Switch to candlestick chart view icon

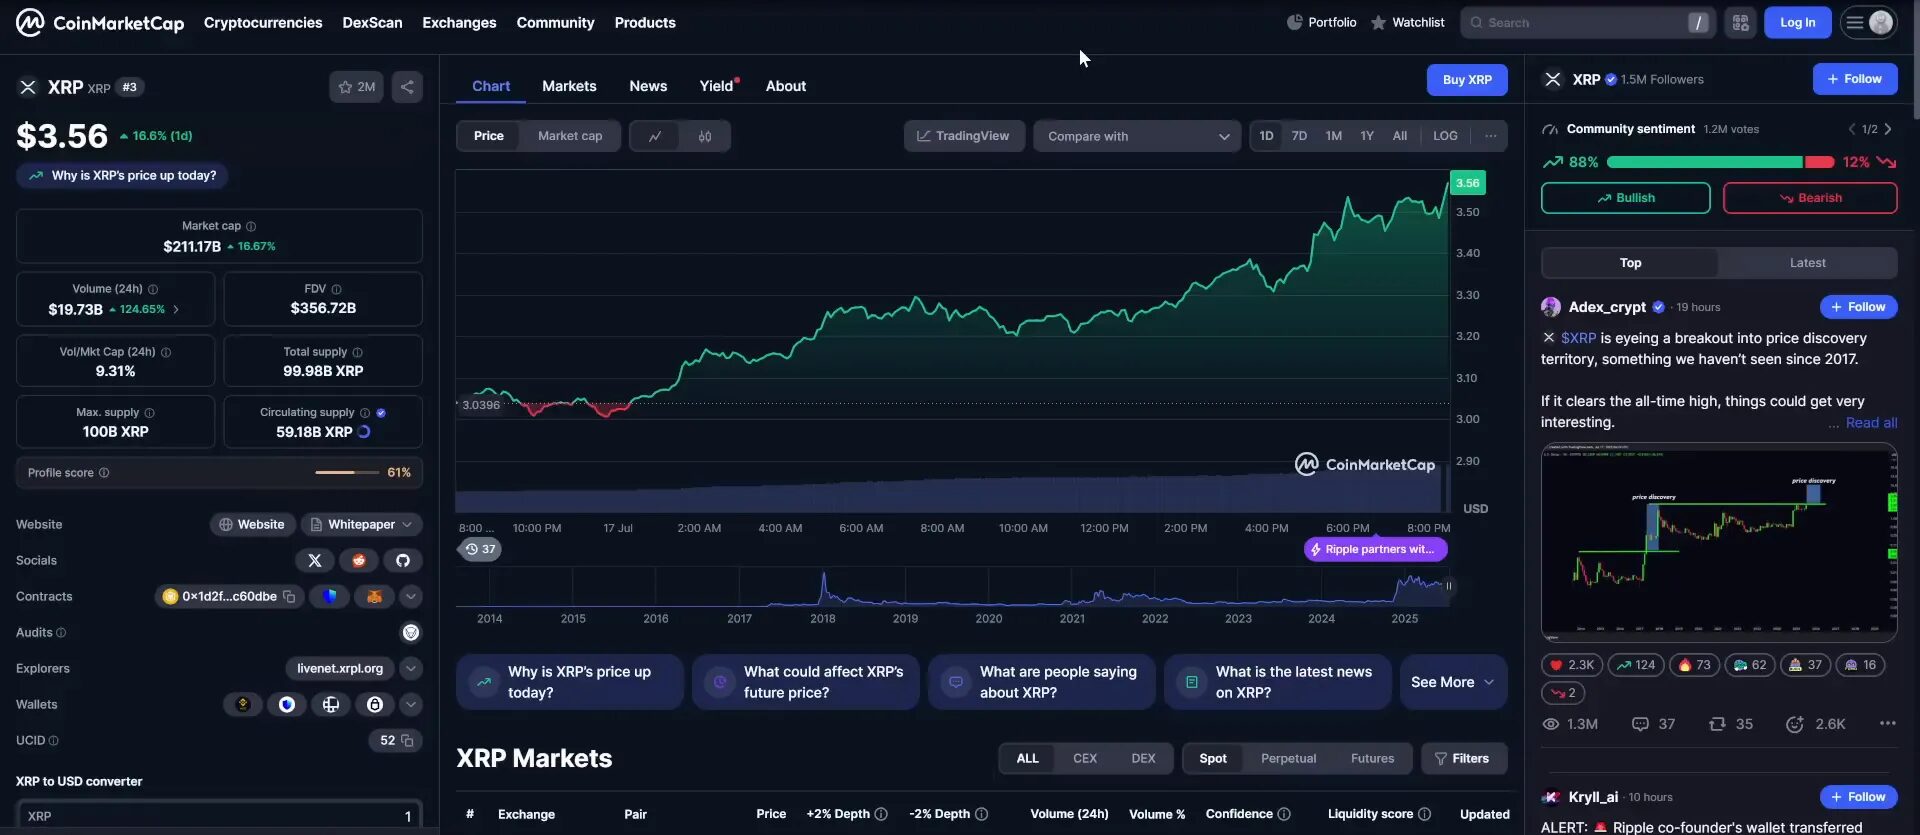tap(705, 136)
